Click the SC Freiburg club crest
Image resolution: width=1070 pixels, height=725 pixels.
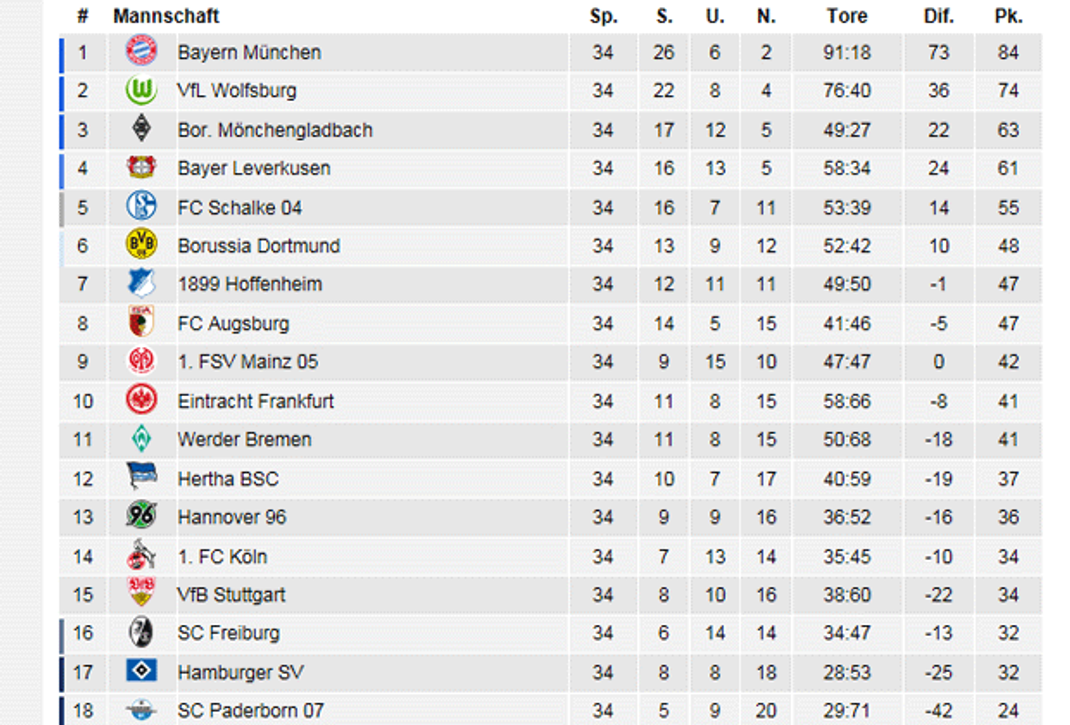pos(141,632)
